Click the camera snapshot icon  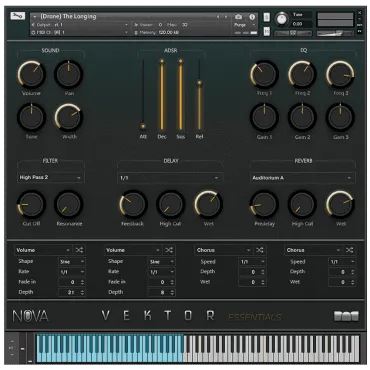click(x=238, y=17)
